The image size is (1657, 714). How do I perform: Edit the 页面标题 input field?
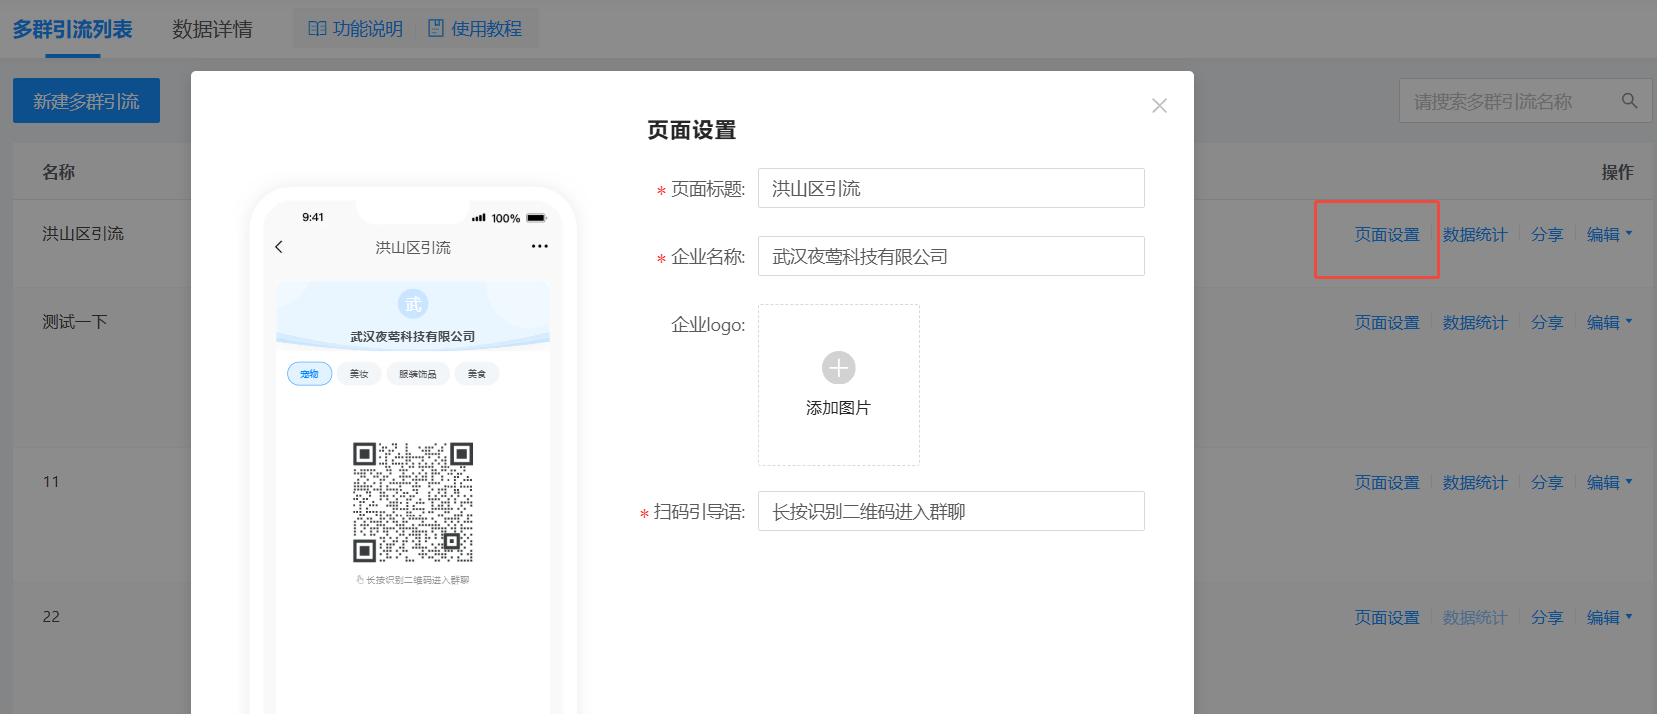(x=951, y=188)
